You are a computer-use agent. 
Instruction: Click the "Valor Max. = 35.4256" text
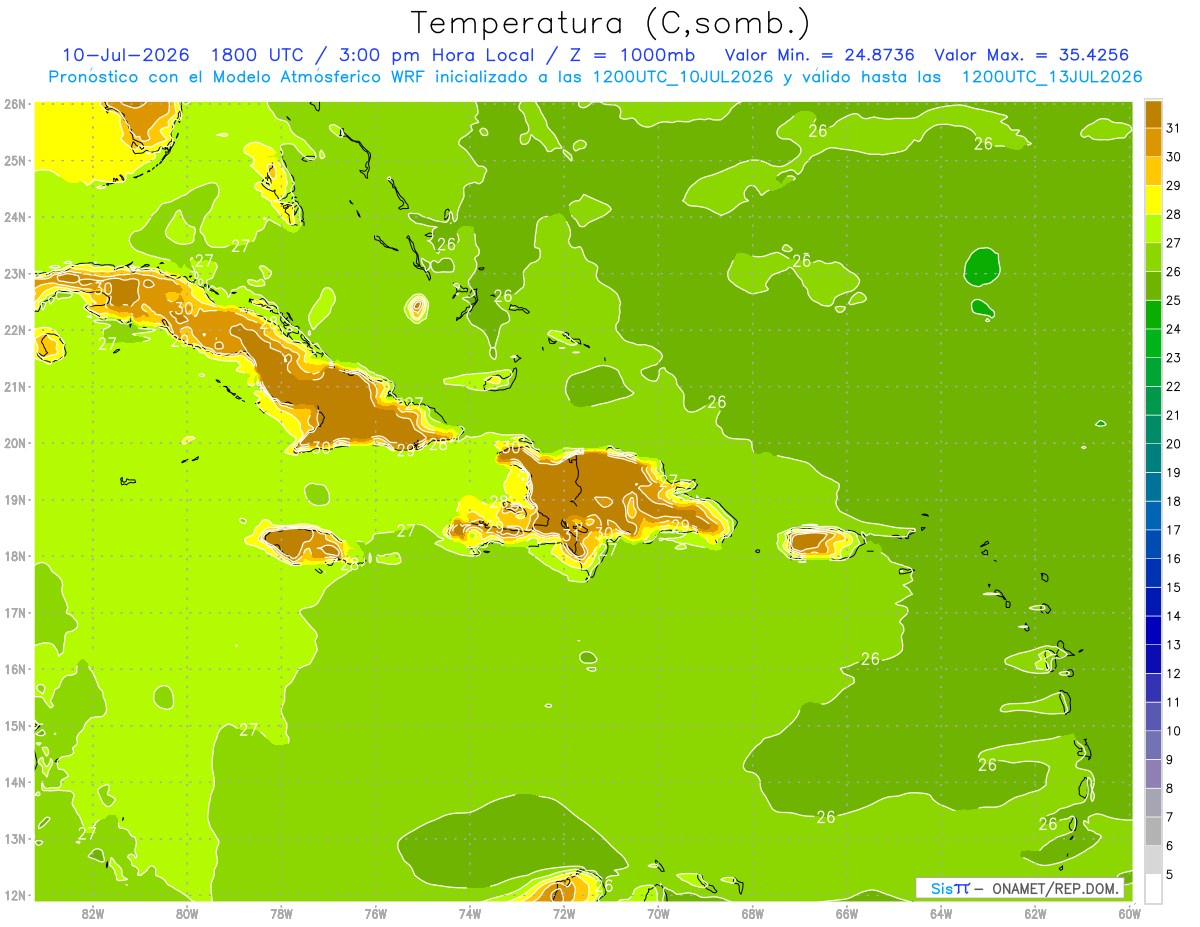click(x=1032, y=55)
